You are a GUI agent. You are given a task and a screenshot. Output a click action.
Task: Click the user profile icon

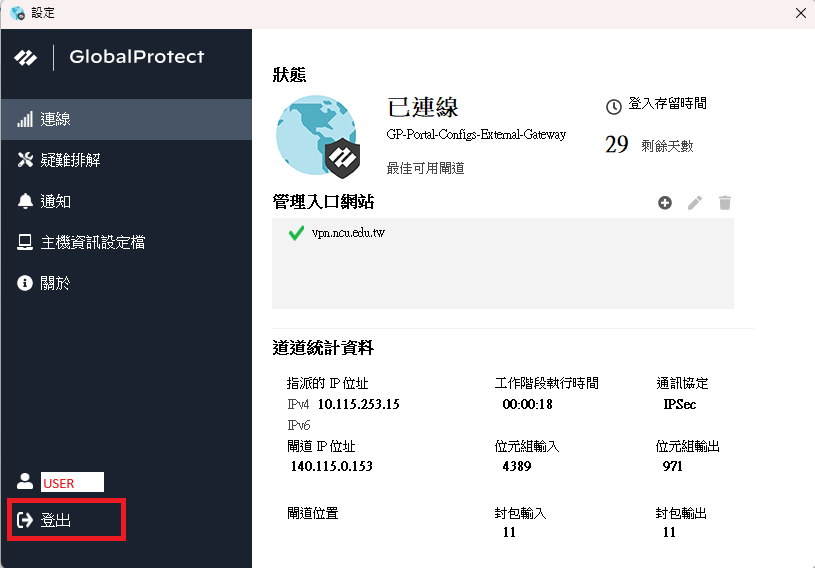(25, 482)
